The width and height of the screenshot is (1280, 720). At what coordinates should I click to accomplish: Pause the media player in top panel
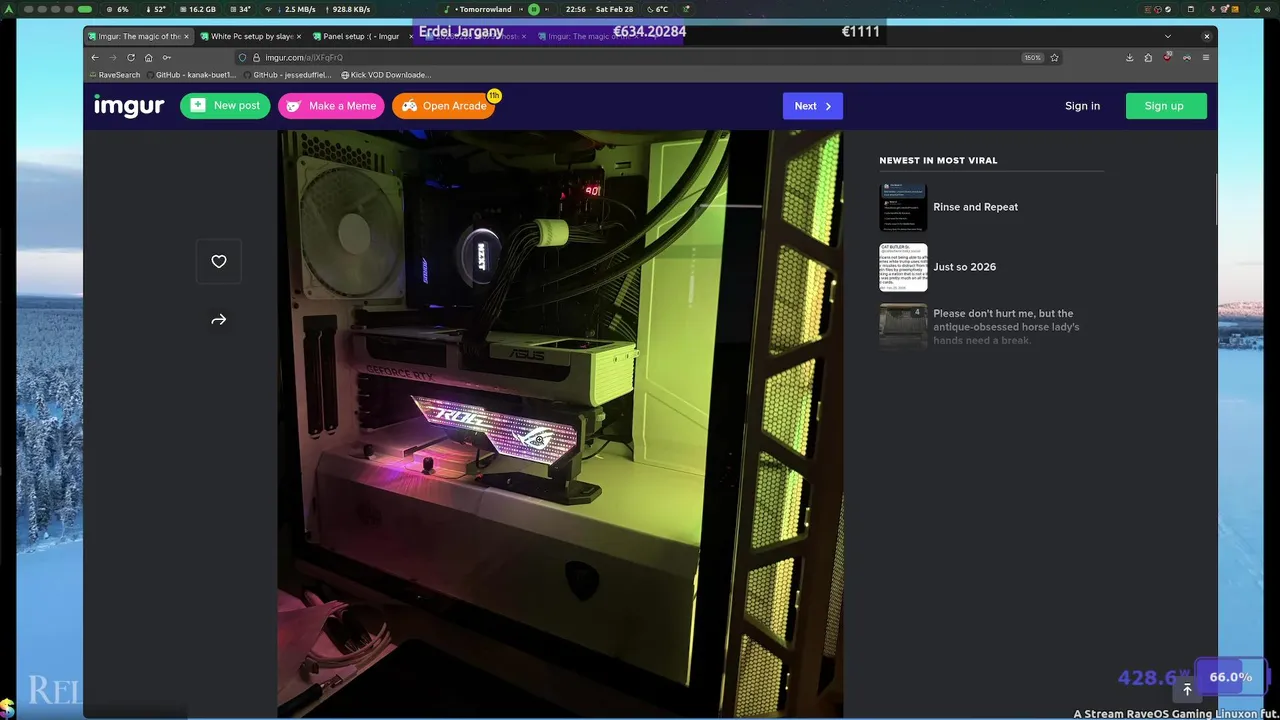pos(534,9)
